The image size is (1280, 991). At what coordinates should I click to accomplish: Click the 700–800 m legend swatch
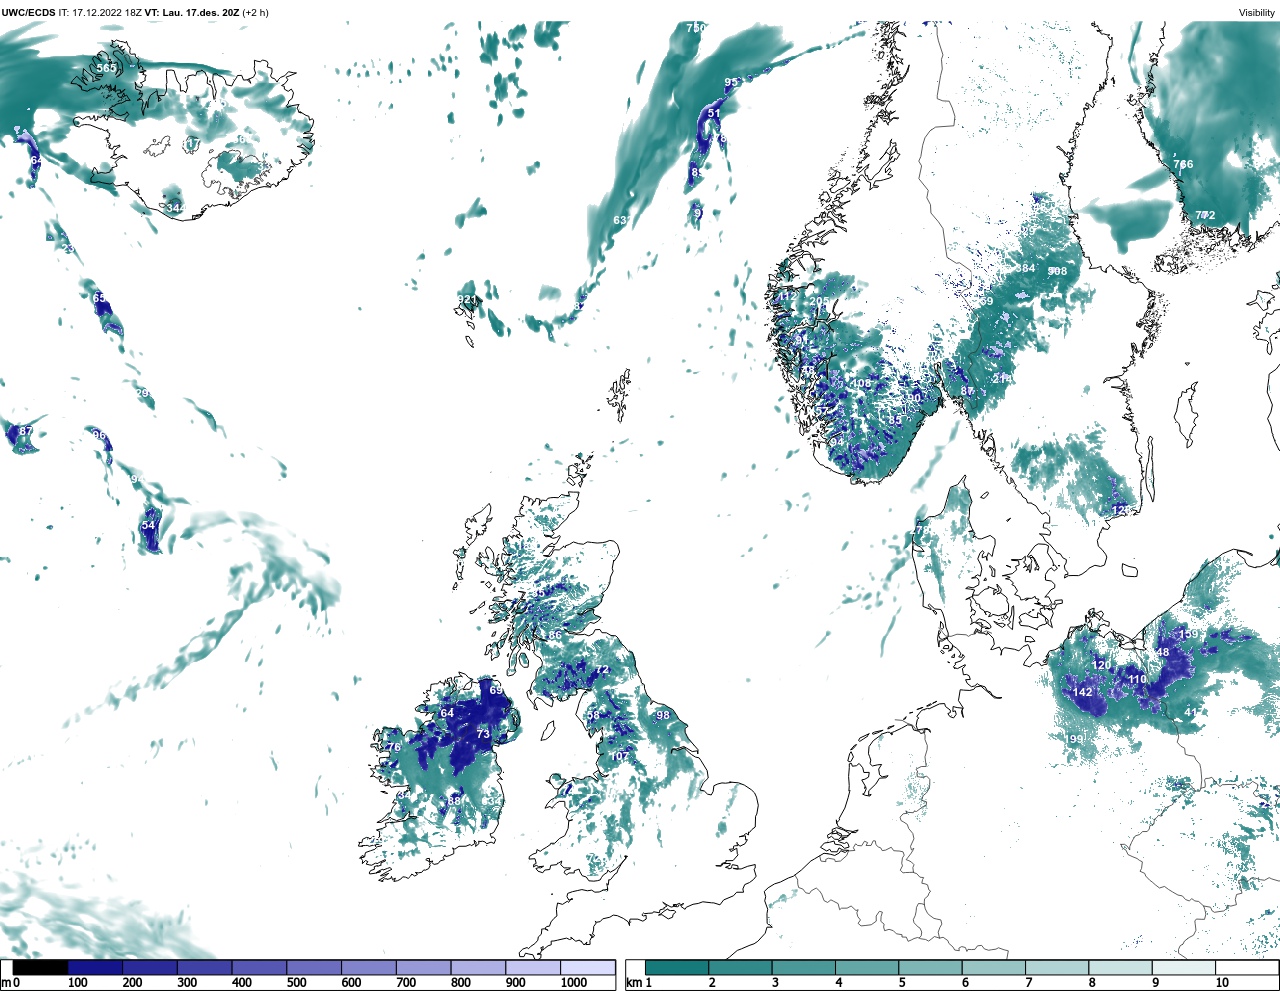pyautogui.click(x=423, y=967)
